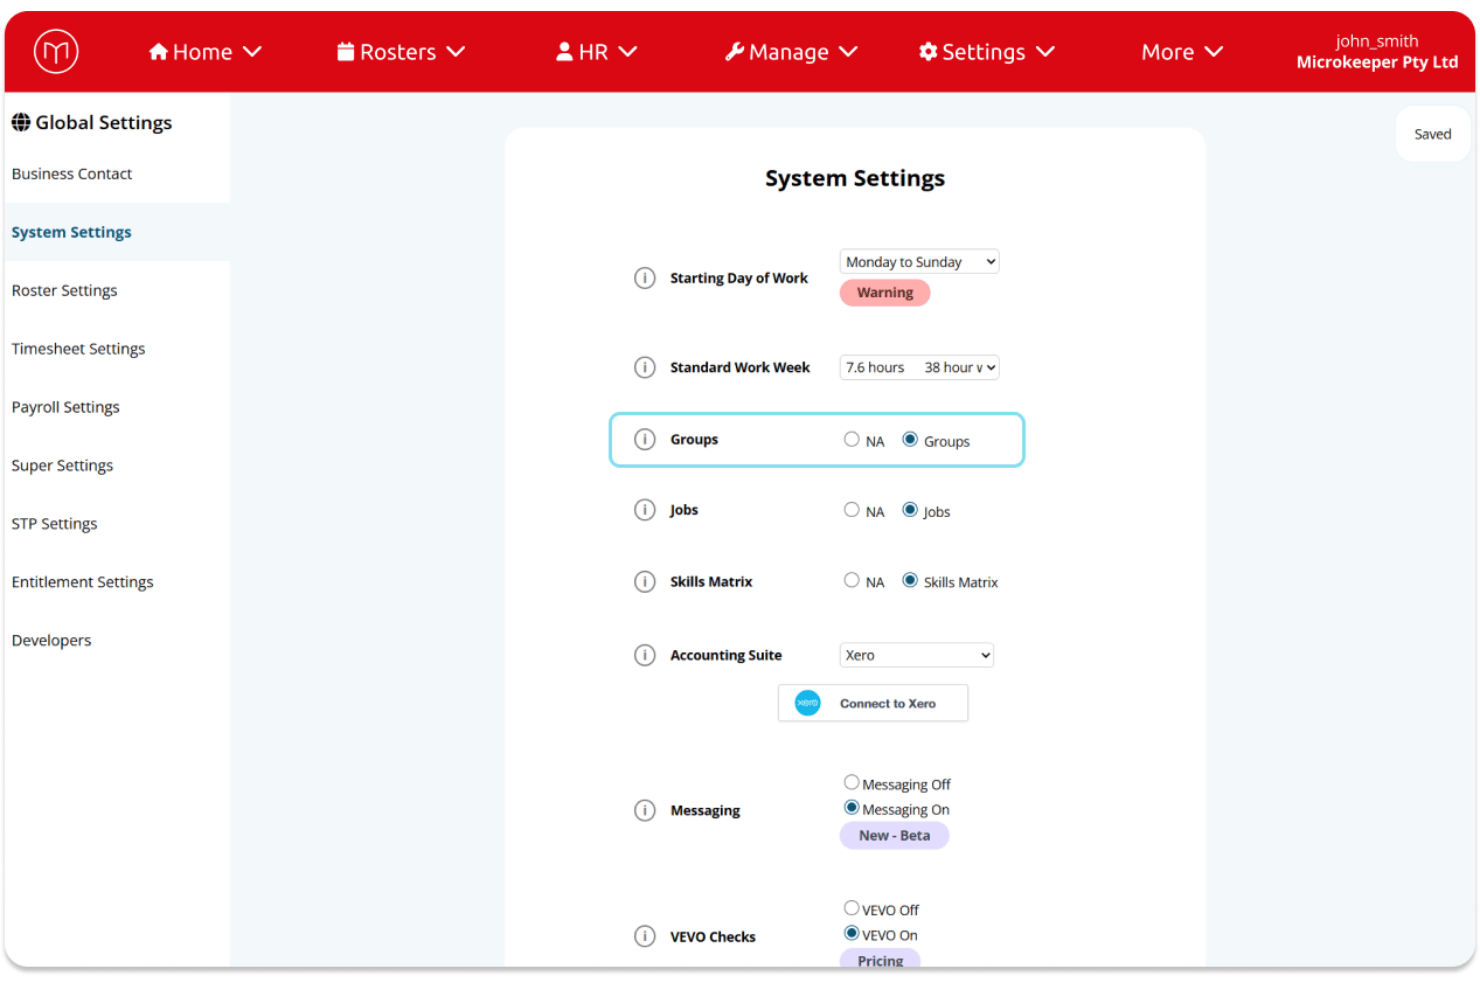This screenshot has height=987, width=1480.
Task: Open info icon for Starting Day of Work
Action: pyautogui.click(x=645, y=278)
